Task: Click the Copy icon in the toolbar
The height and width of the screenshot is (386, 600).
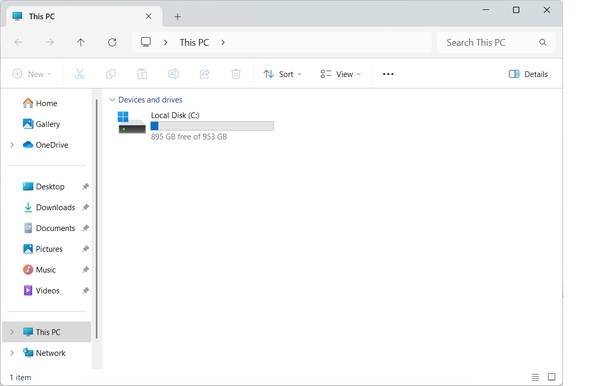Action: (x=111, y=74)
